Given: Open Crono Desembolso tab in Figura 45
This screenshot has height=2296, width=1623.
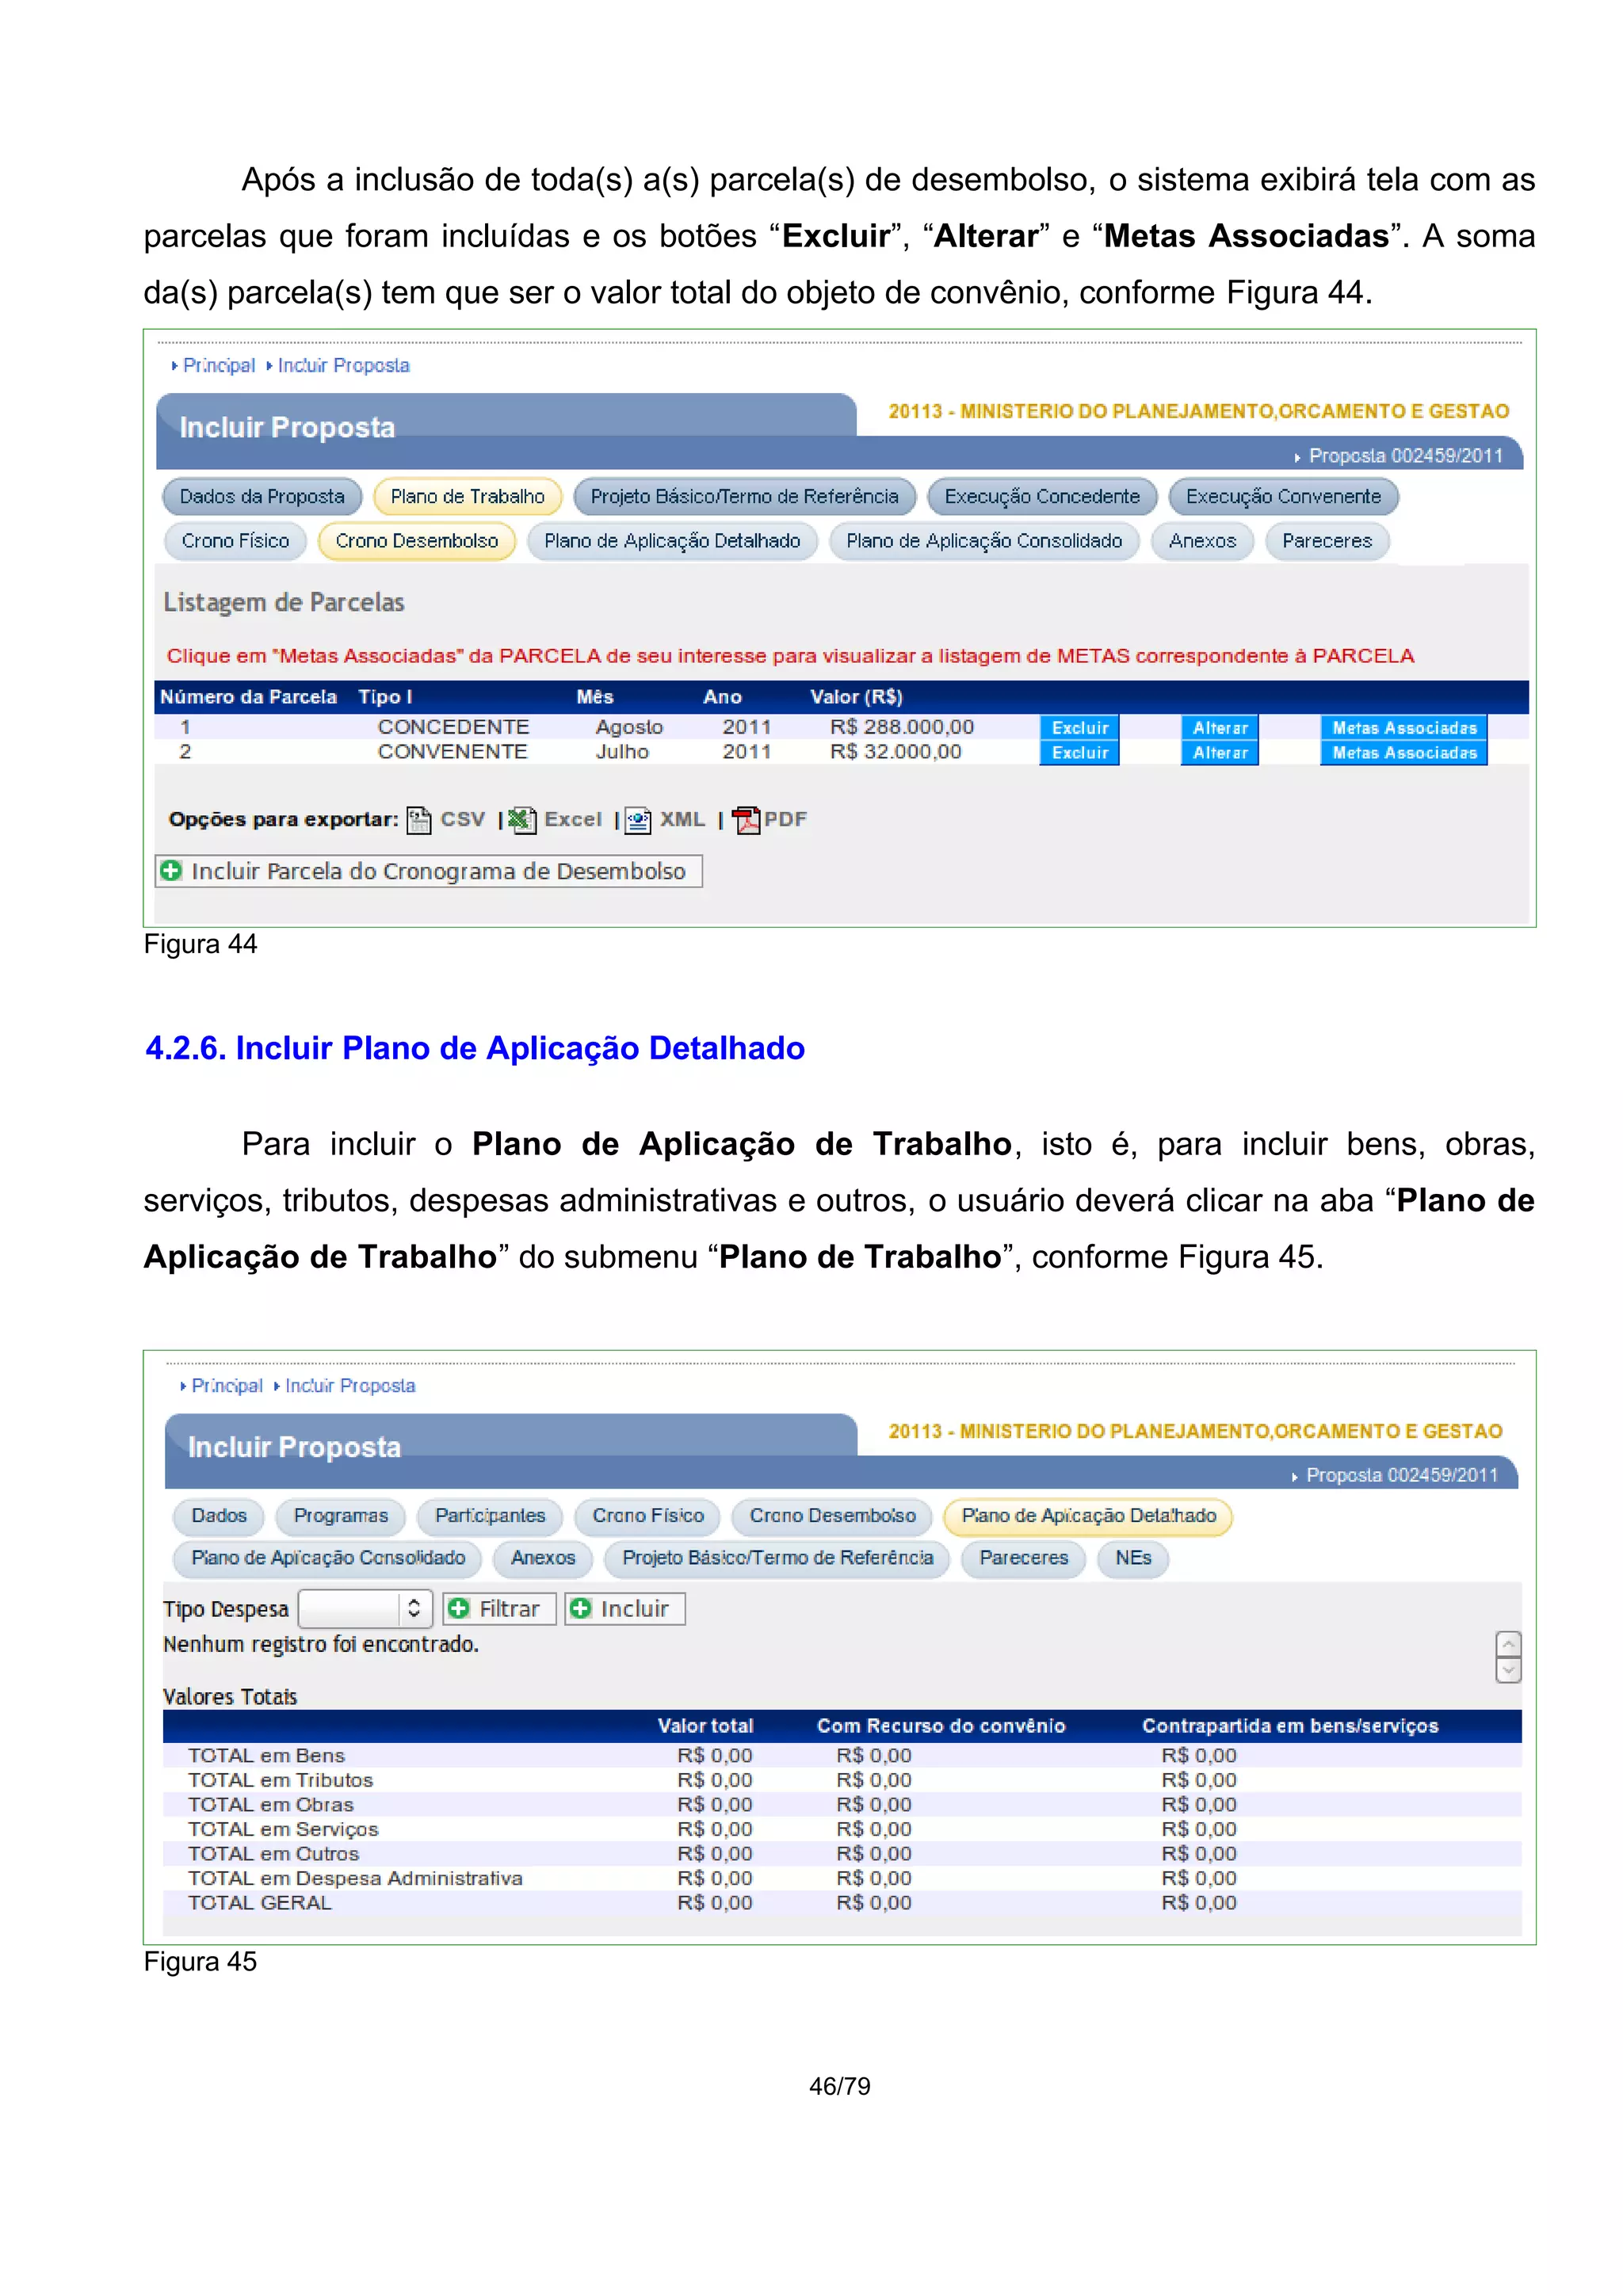Looking at the screenshot, I should click(x=833, y=1516).
